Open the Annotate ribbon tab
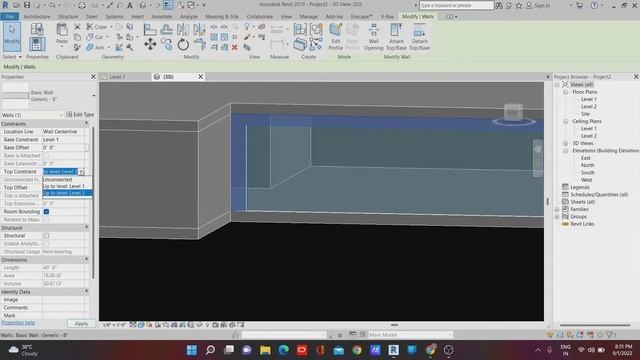640x360 pixels. coord(162,17)
